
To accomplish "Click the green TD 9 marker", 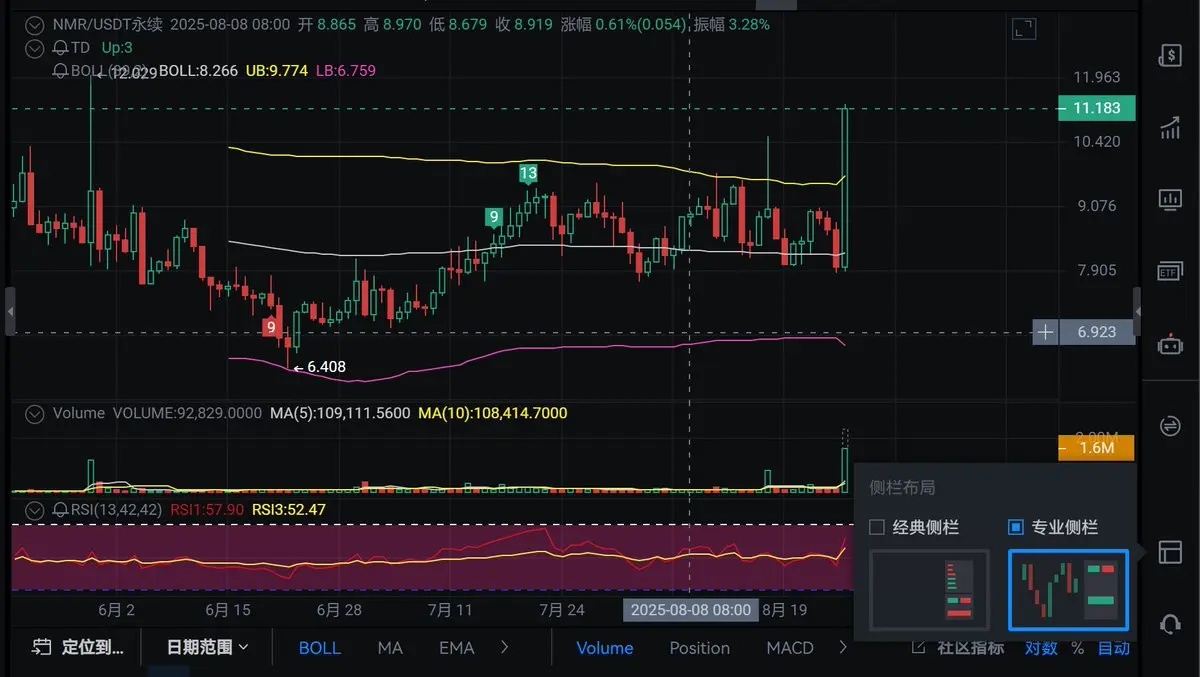I will click(493, 217).
